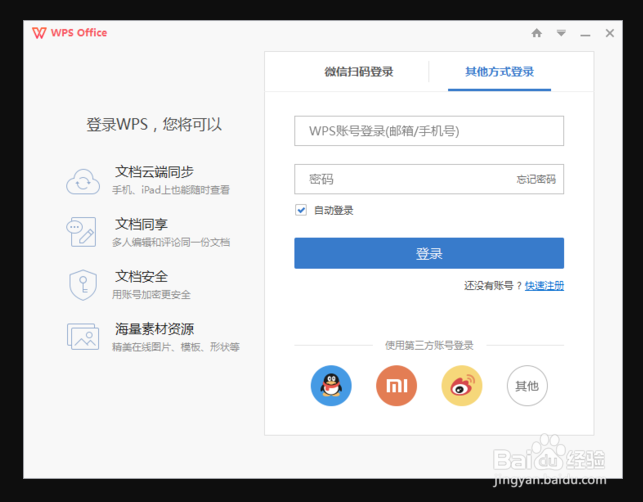Select the 其他方式登录 tab
Image resolution: width=643 pixels, height=502 pixels.
pyautogui.click(x=499, y=72)
